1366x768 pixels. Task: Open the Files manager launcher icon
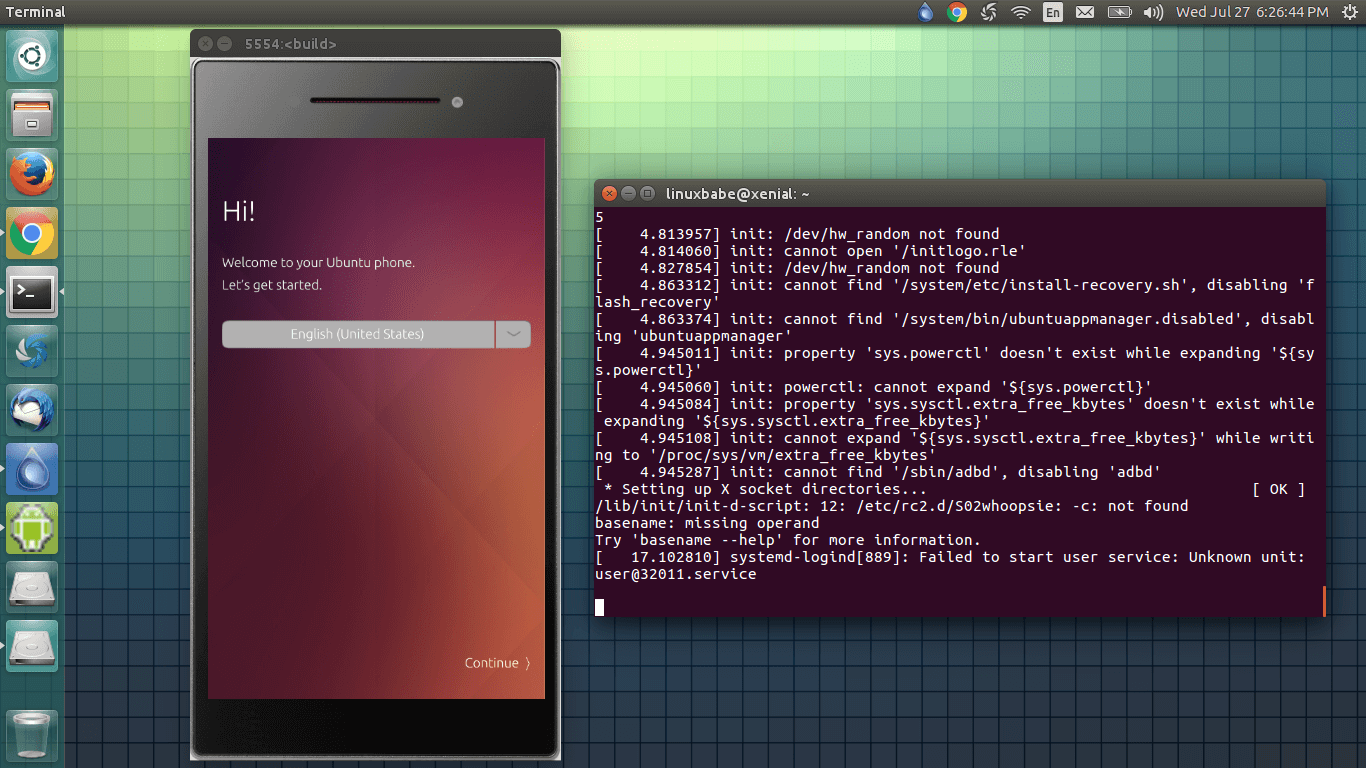32,114
